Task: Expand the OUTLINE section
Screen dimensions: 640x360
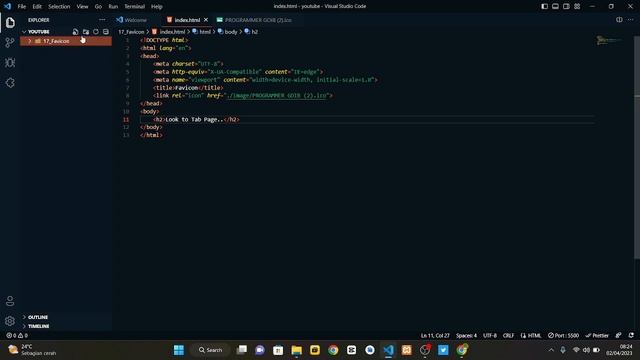Action: 38,317
